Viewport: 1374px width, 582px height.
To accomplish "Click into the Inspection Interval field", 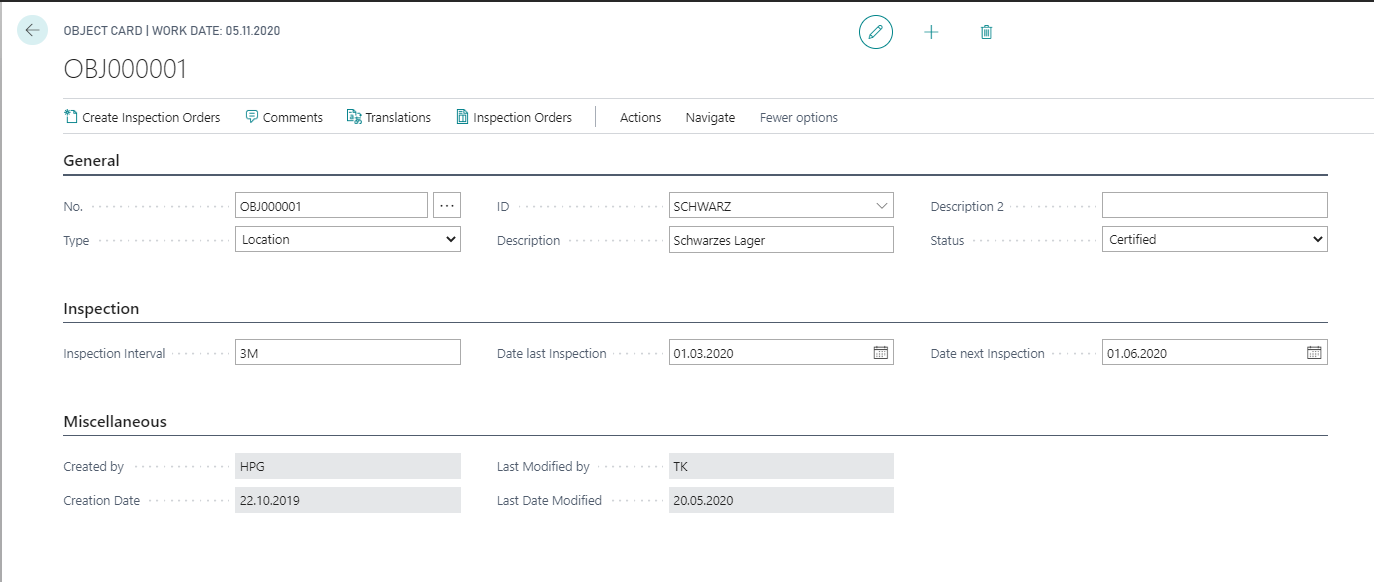I will (x=348, y=352).
